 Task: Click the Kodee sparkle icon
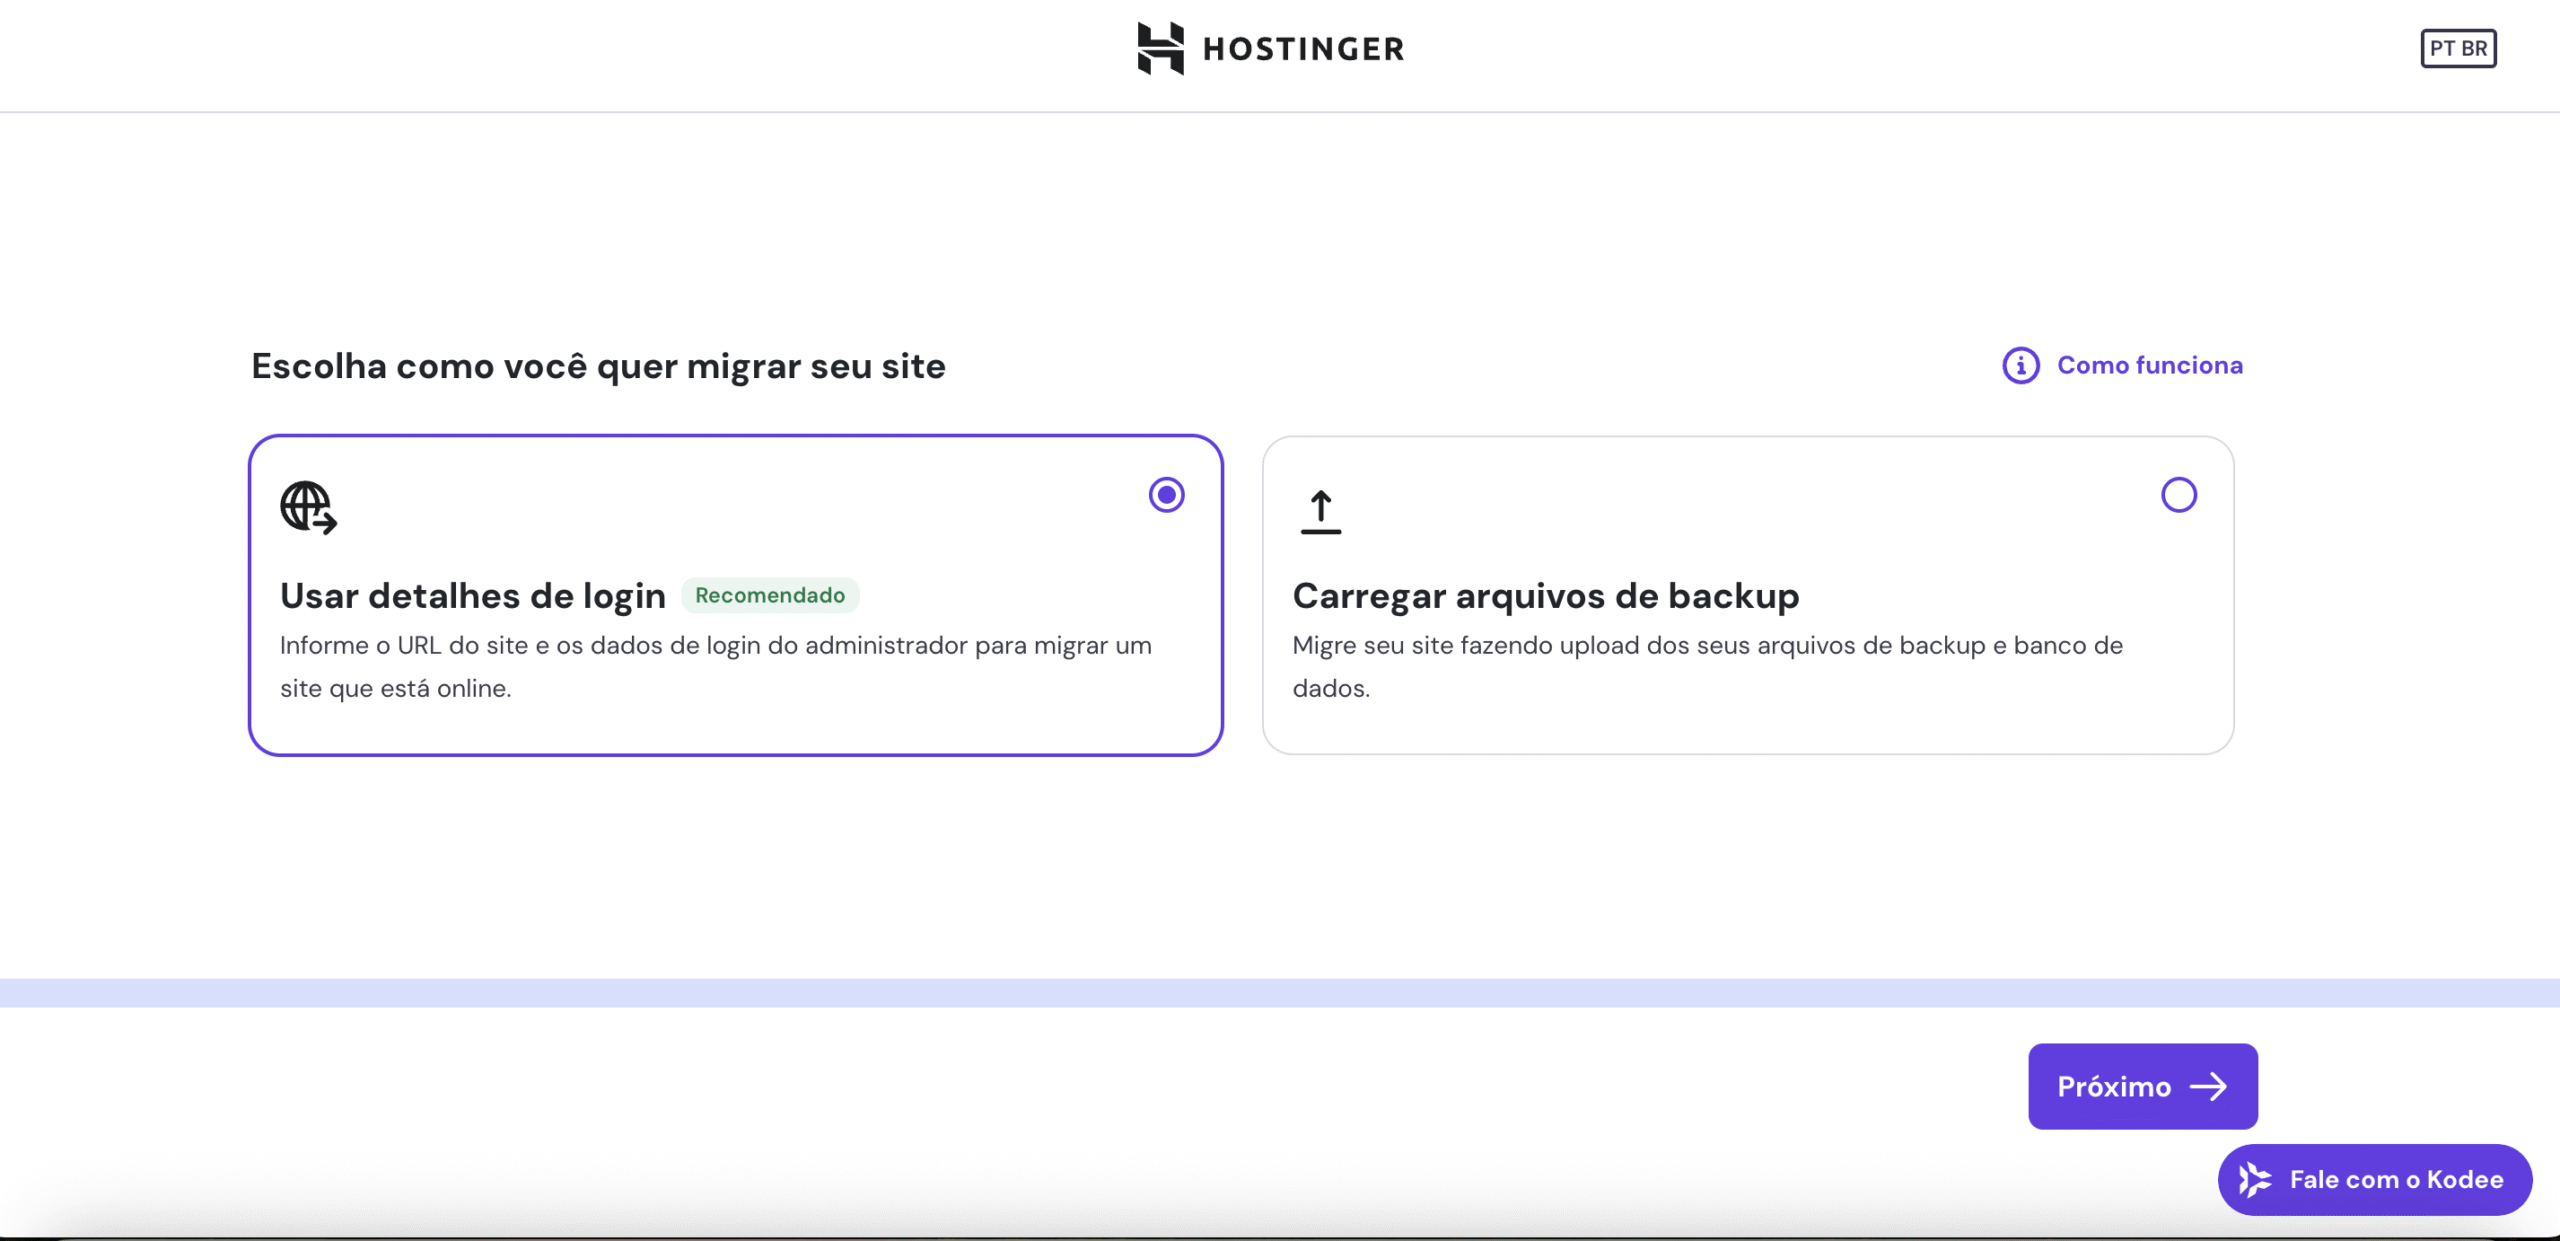[2254, 1180]
